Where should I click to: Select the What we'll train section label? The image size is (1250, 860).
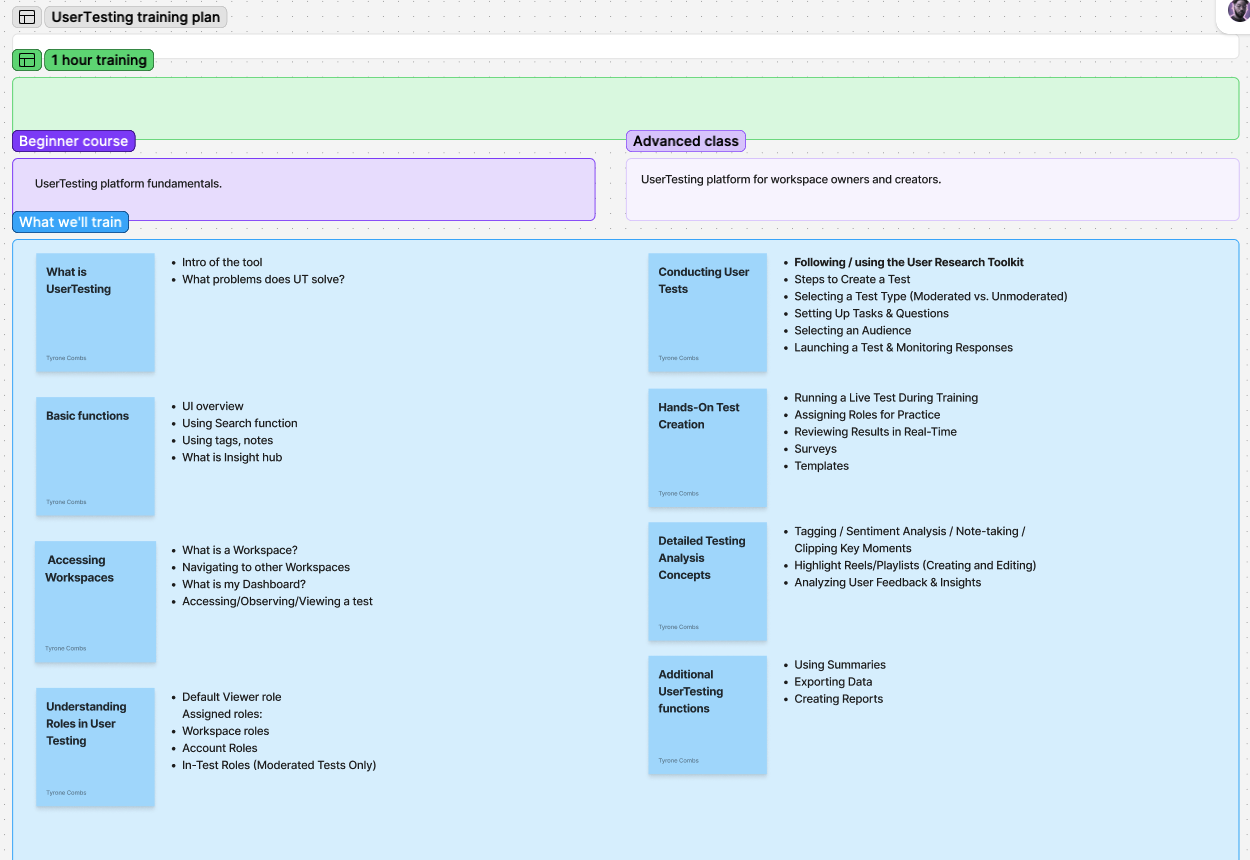(71, 222)
